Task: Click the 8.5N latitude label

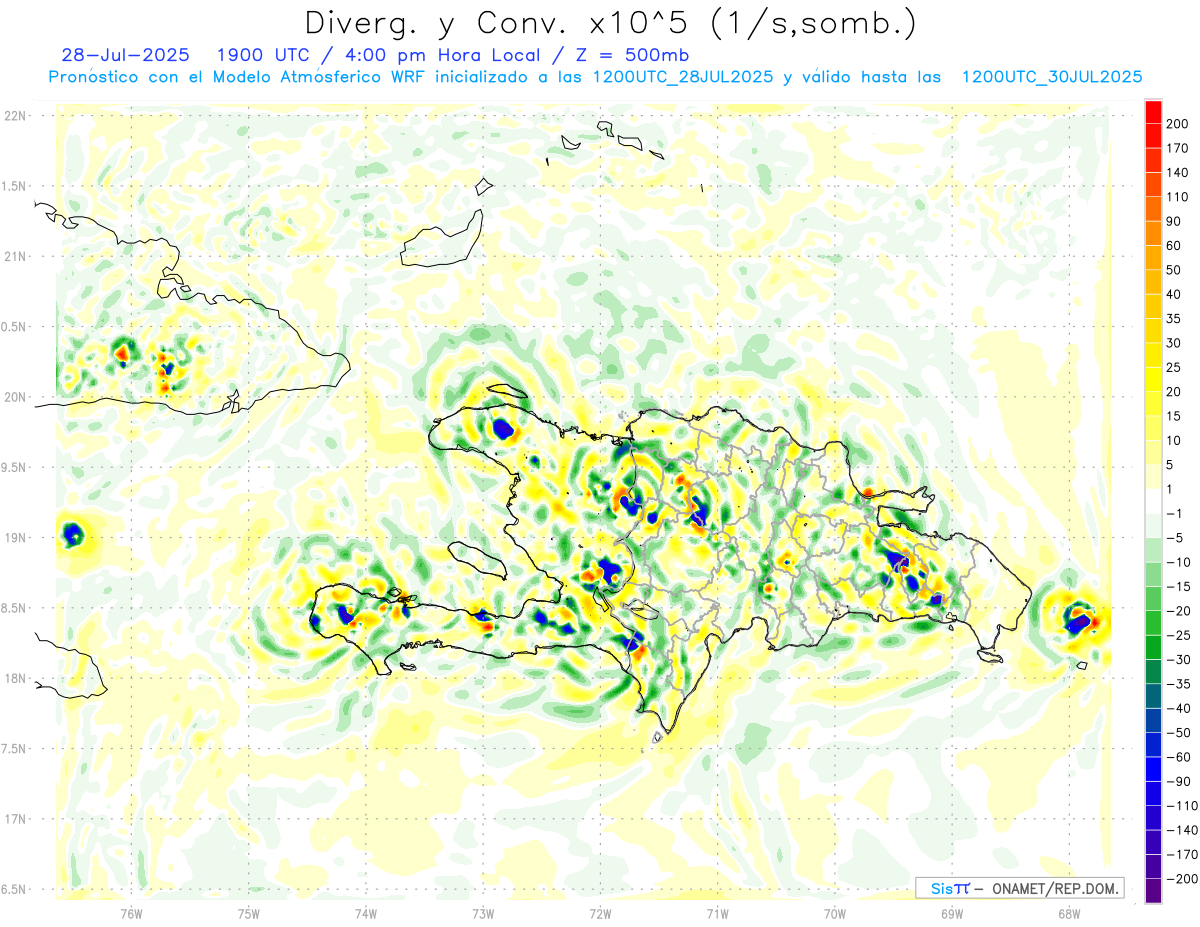Action: pos(15,608)
